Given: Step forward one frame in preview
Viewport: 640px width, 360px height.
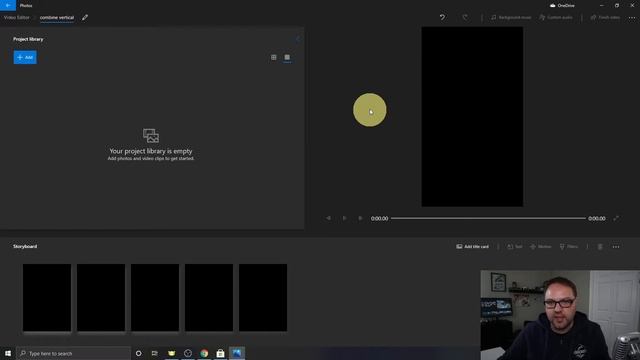Looking at the screenshot, I should [x=360, y=218].
